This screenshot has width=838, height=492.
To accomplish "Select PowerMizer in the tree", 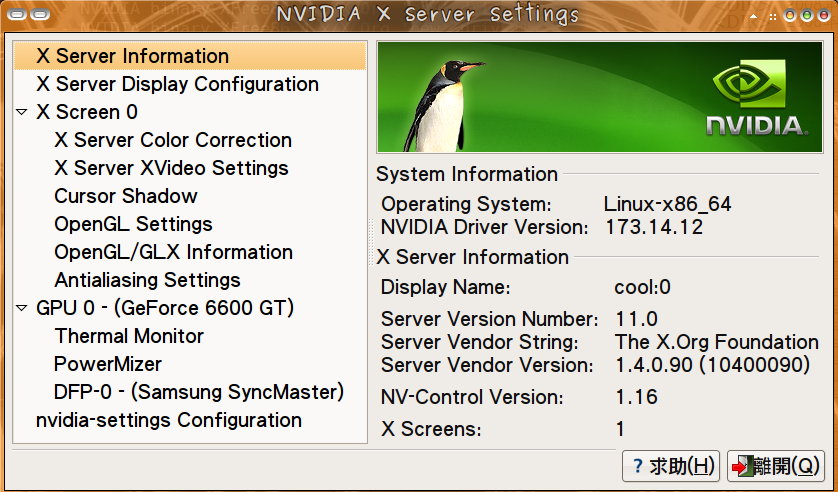I will tap(108, 364).
